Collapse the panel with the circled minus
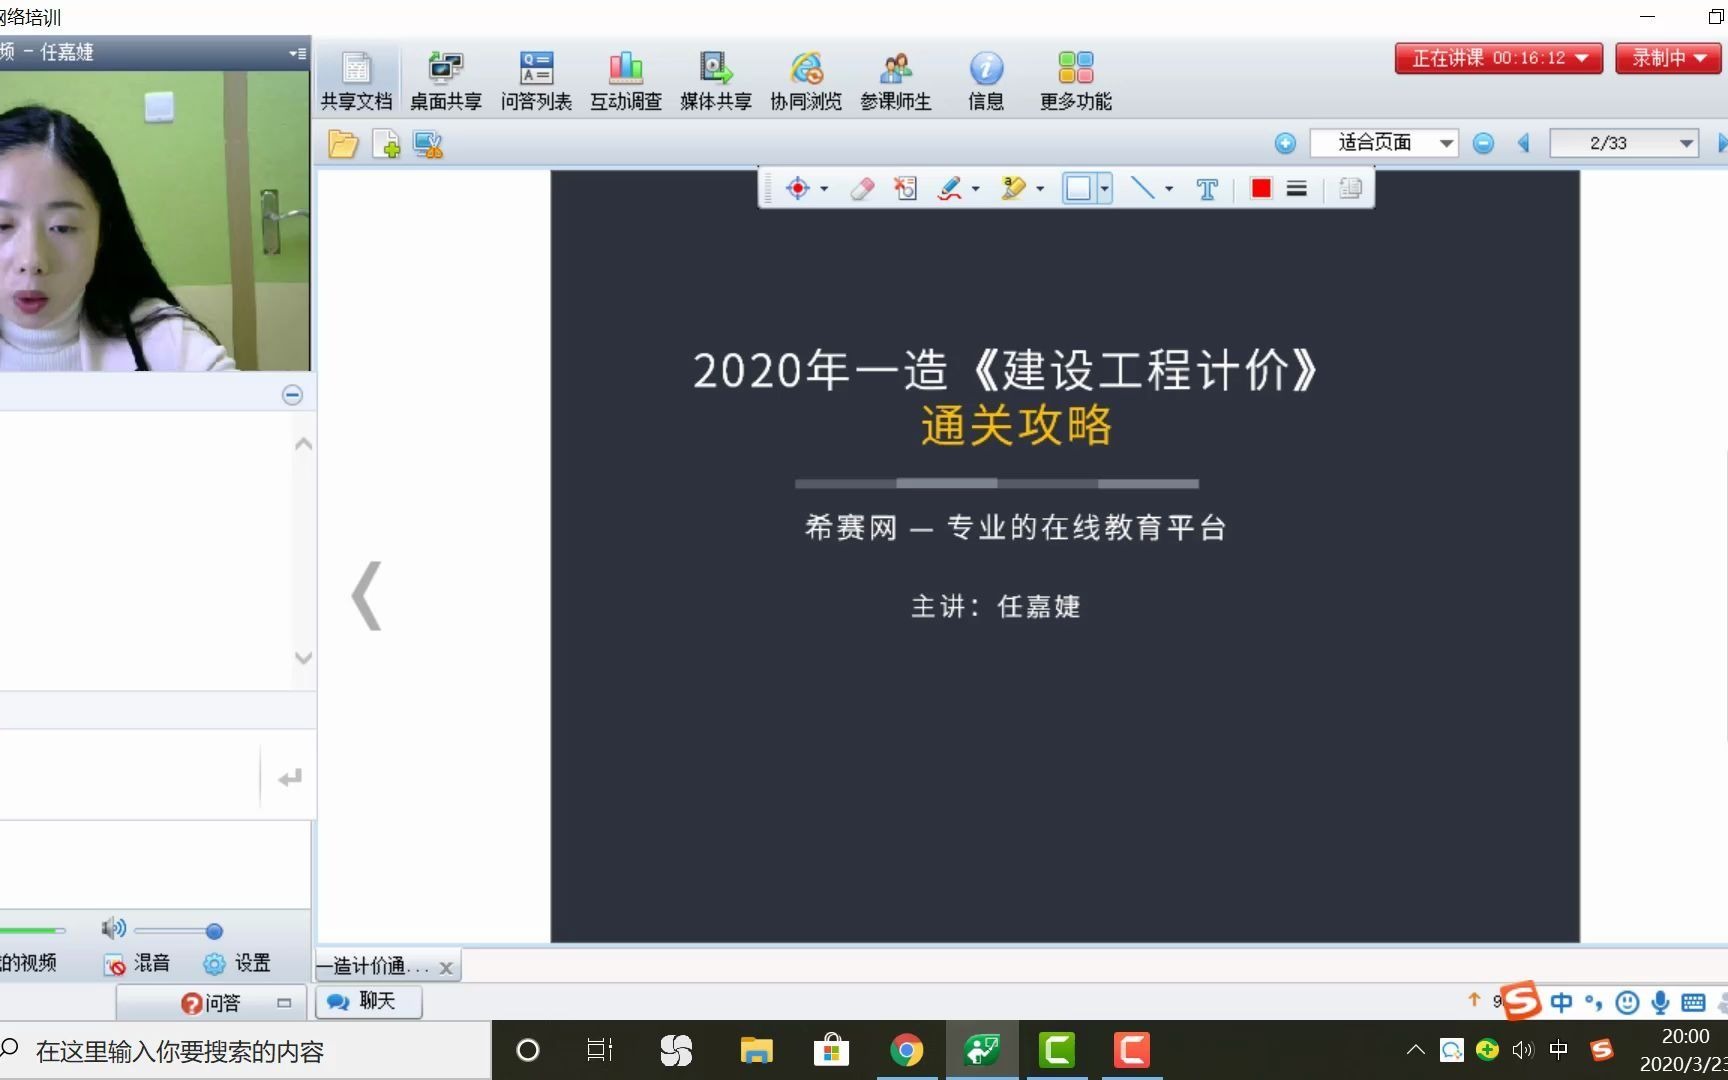This screenshot has height=1080, width=1728. pyautogui.click(x=292, y=395)
